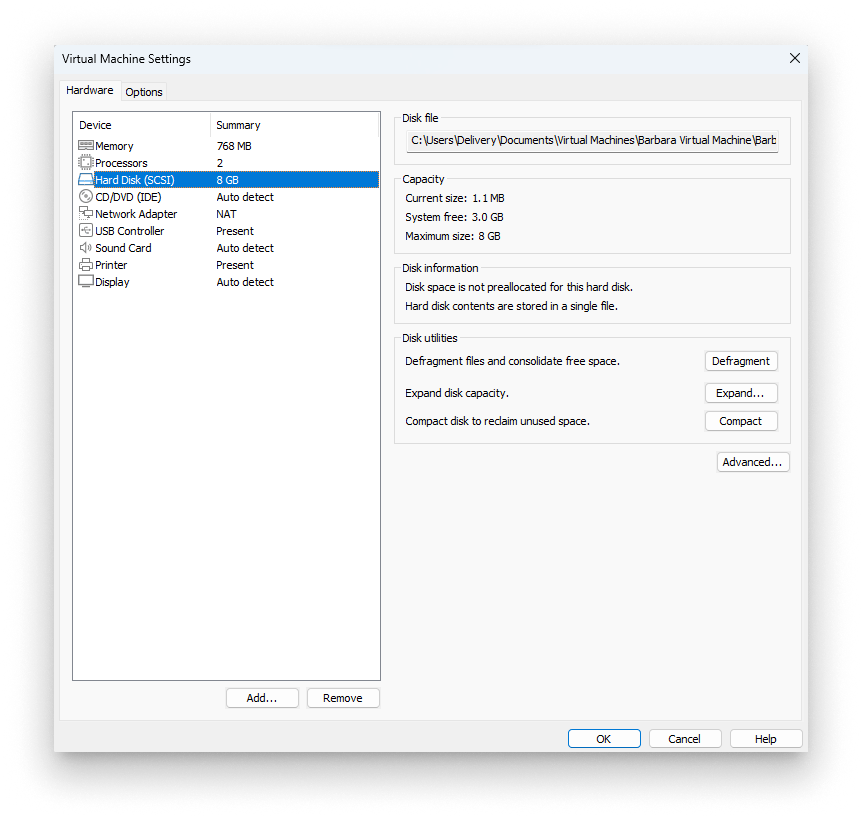862x817 pixels.
Task: Click the Network Adapter icon
Action: coord(86,214)
